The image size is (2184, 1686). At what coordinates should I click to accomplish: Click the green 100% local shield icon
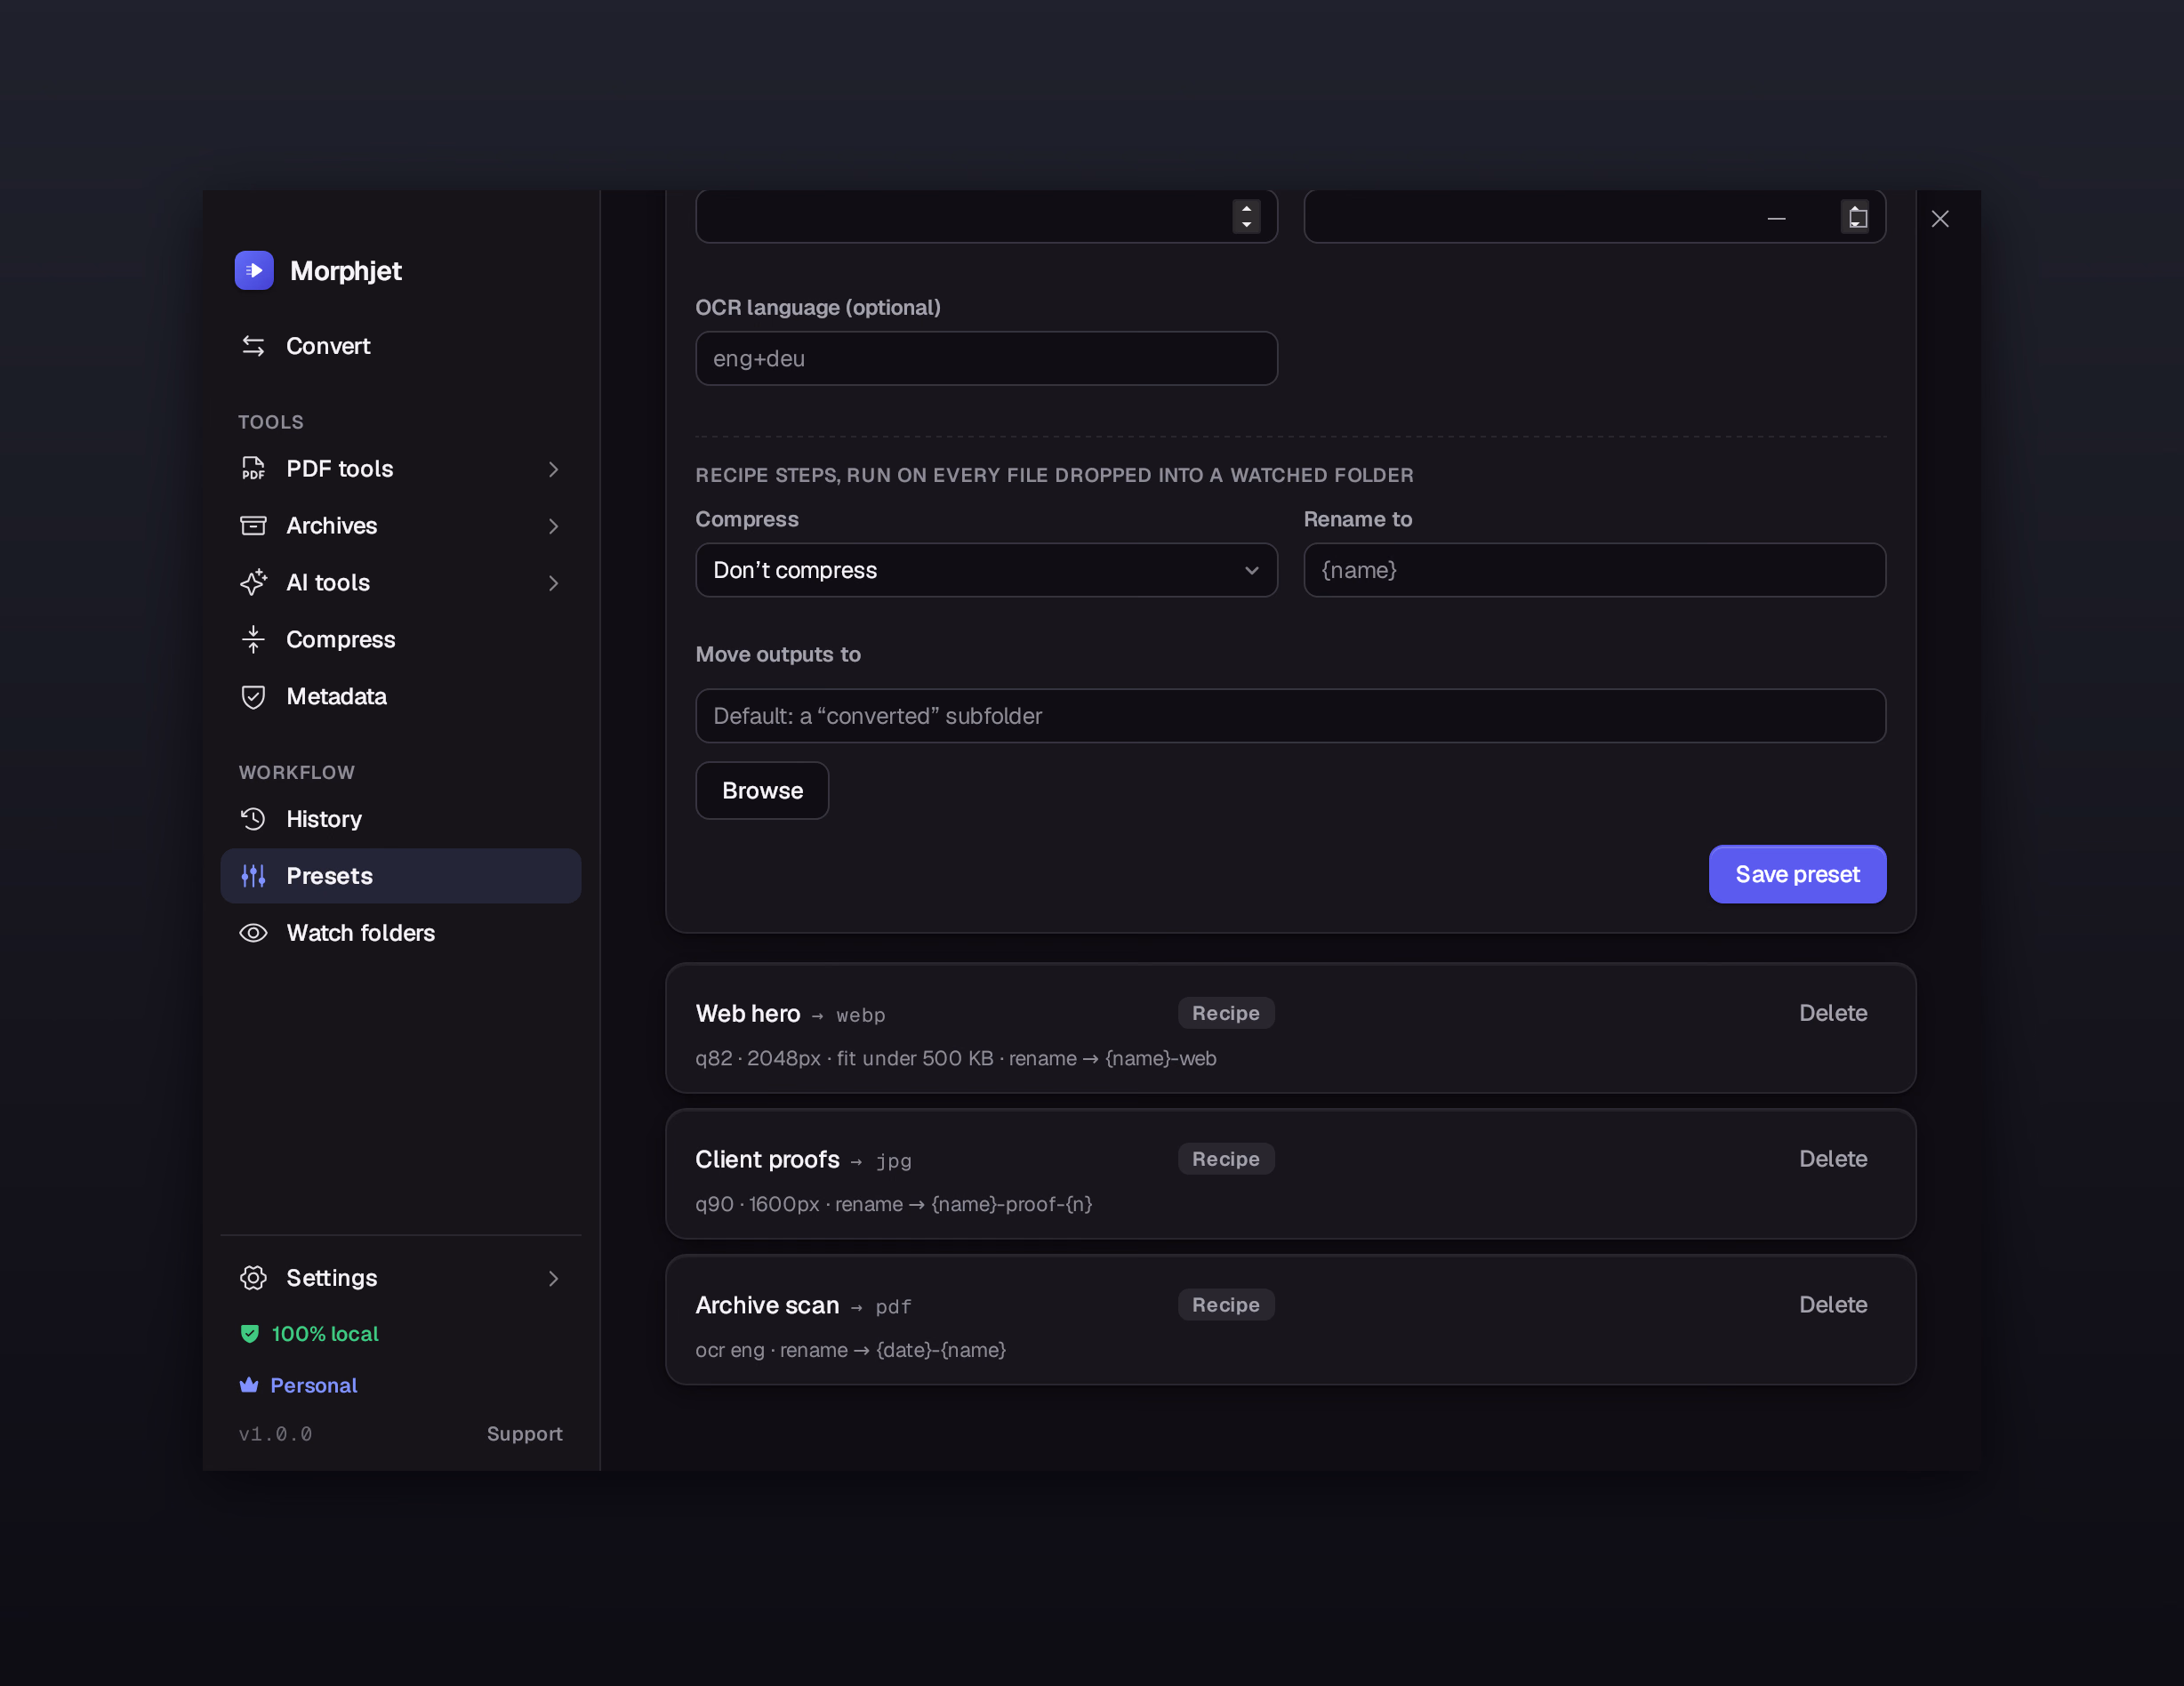pyautogui.click(x=250, y=1334)
